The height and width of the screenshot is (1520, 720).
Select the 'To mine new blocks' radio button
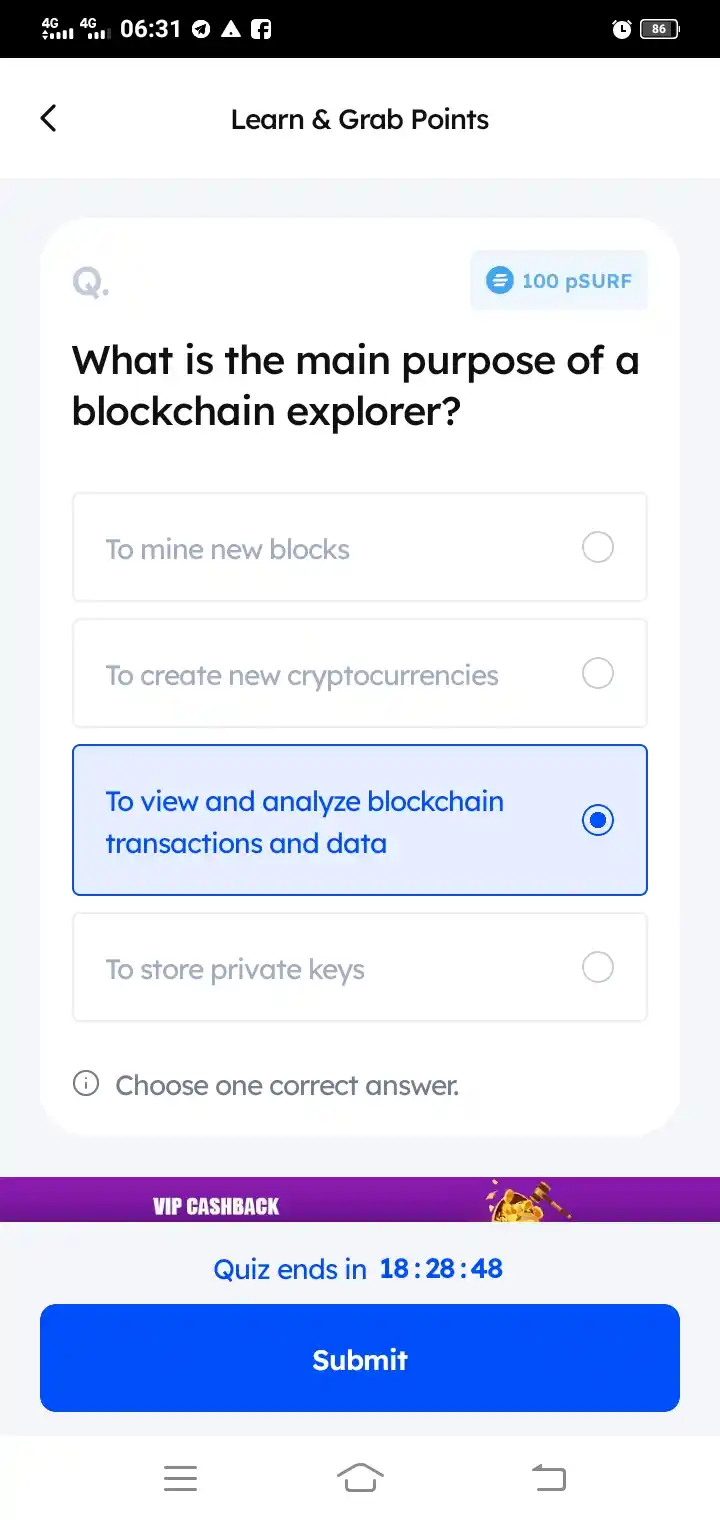pos(598,547)
